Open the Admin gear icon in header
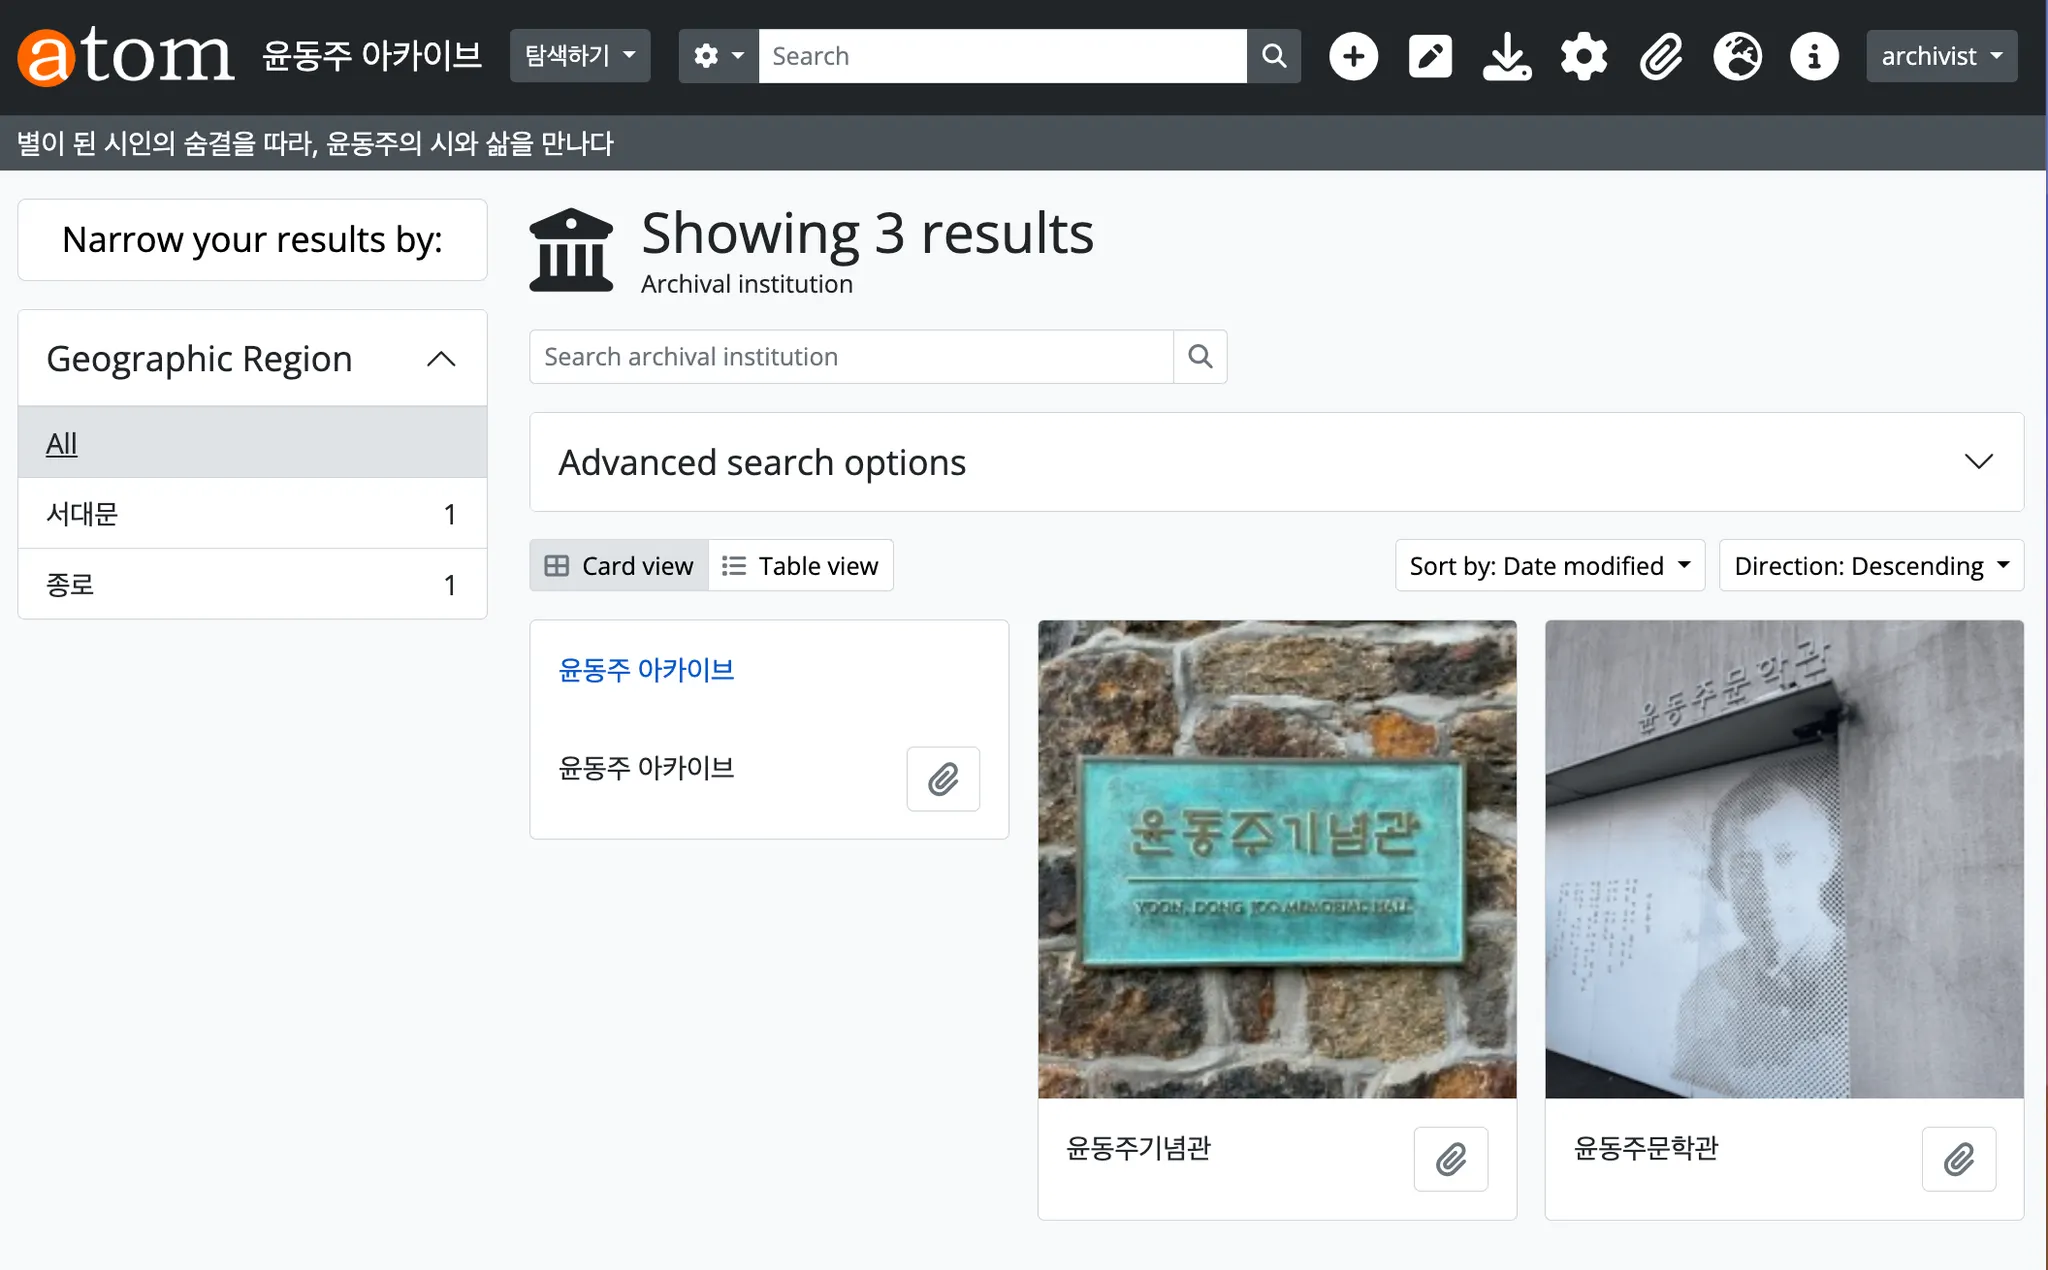Image resolution: width=2048 pixels, height=1270 pixels. coord(1584,56)
